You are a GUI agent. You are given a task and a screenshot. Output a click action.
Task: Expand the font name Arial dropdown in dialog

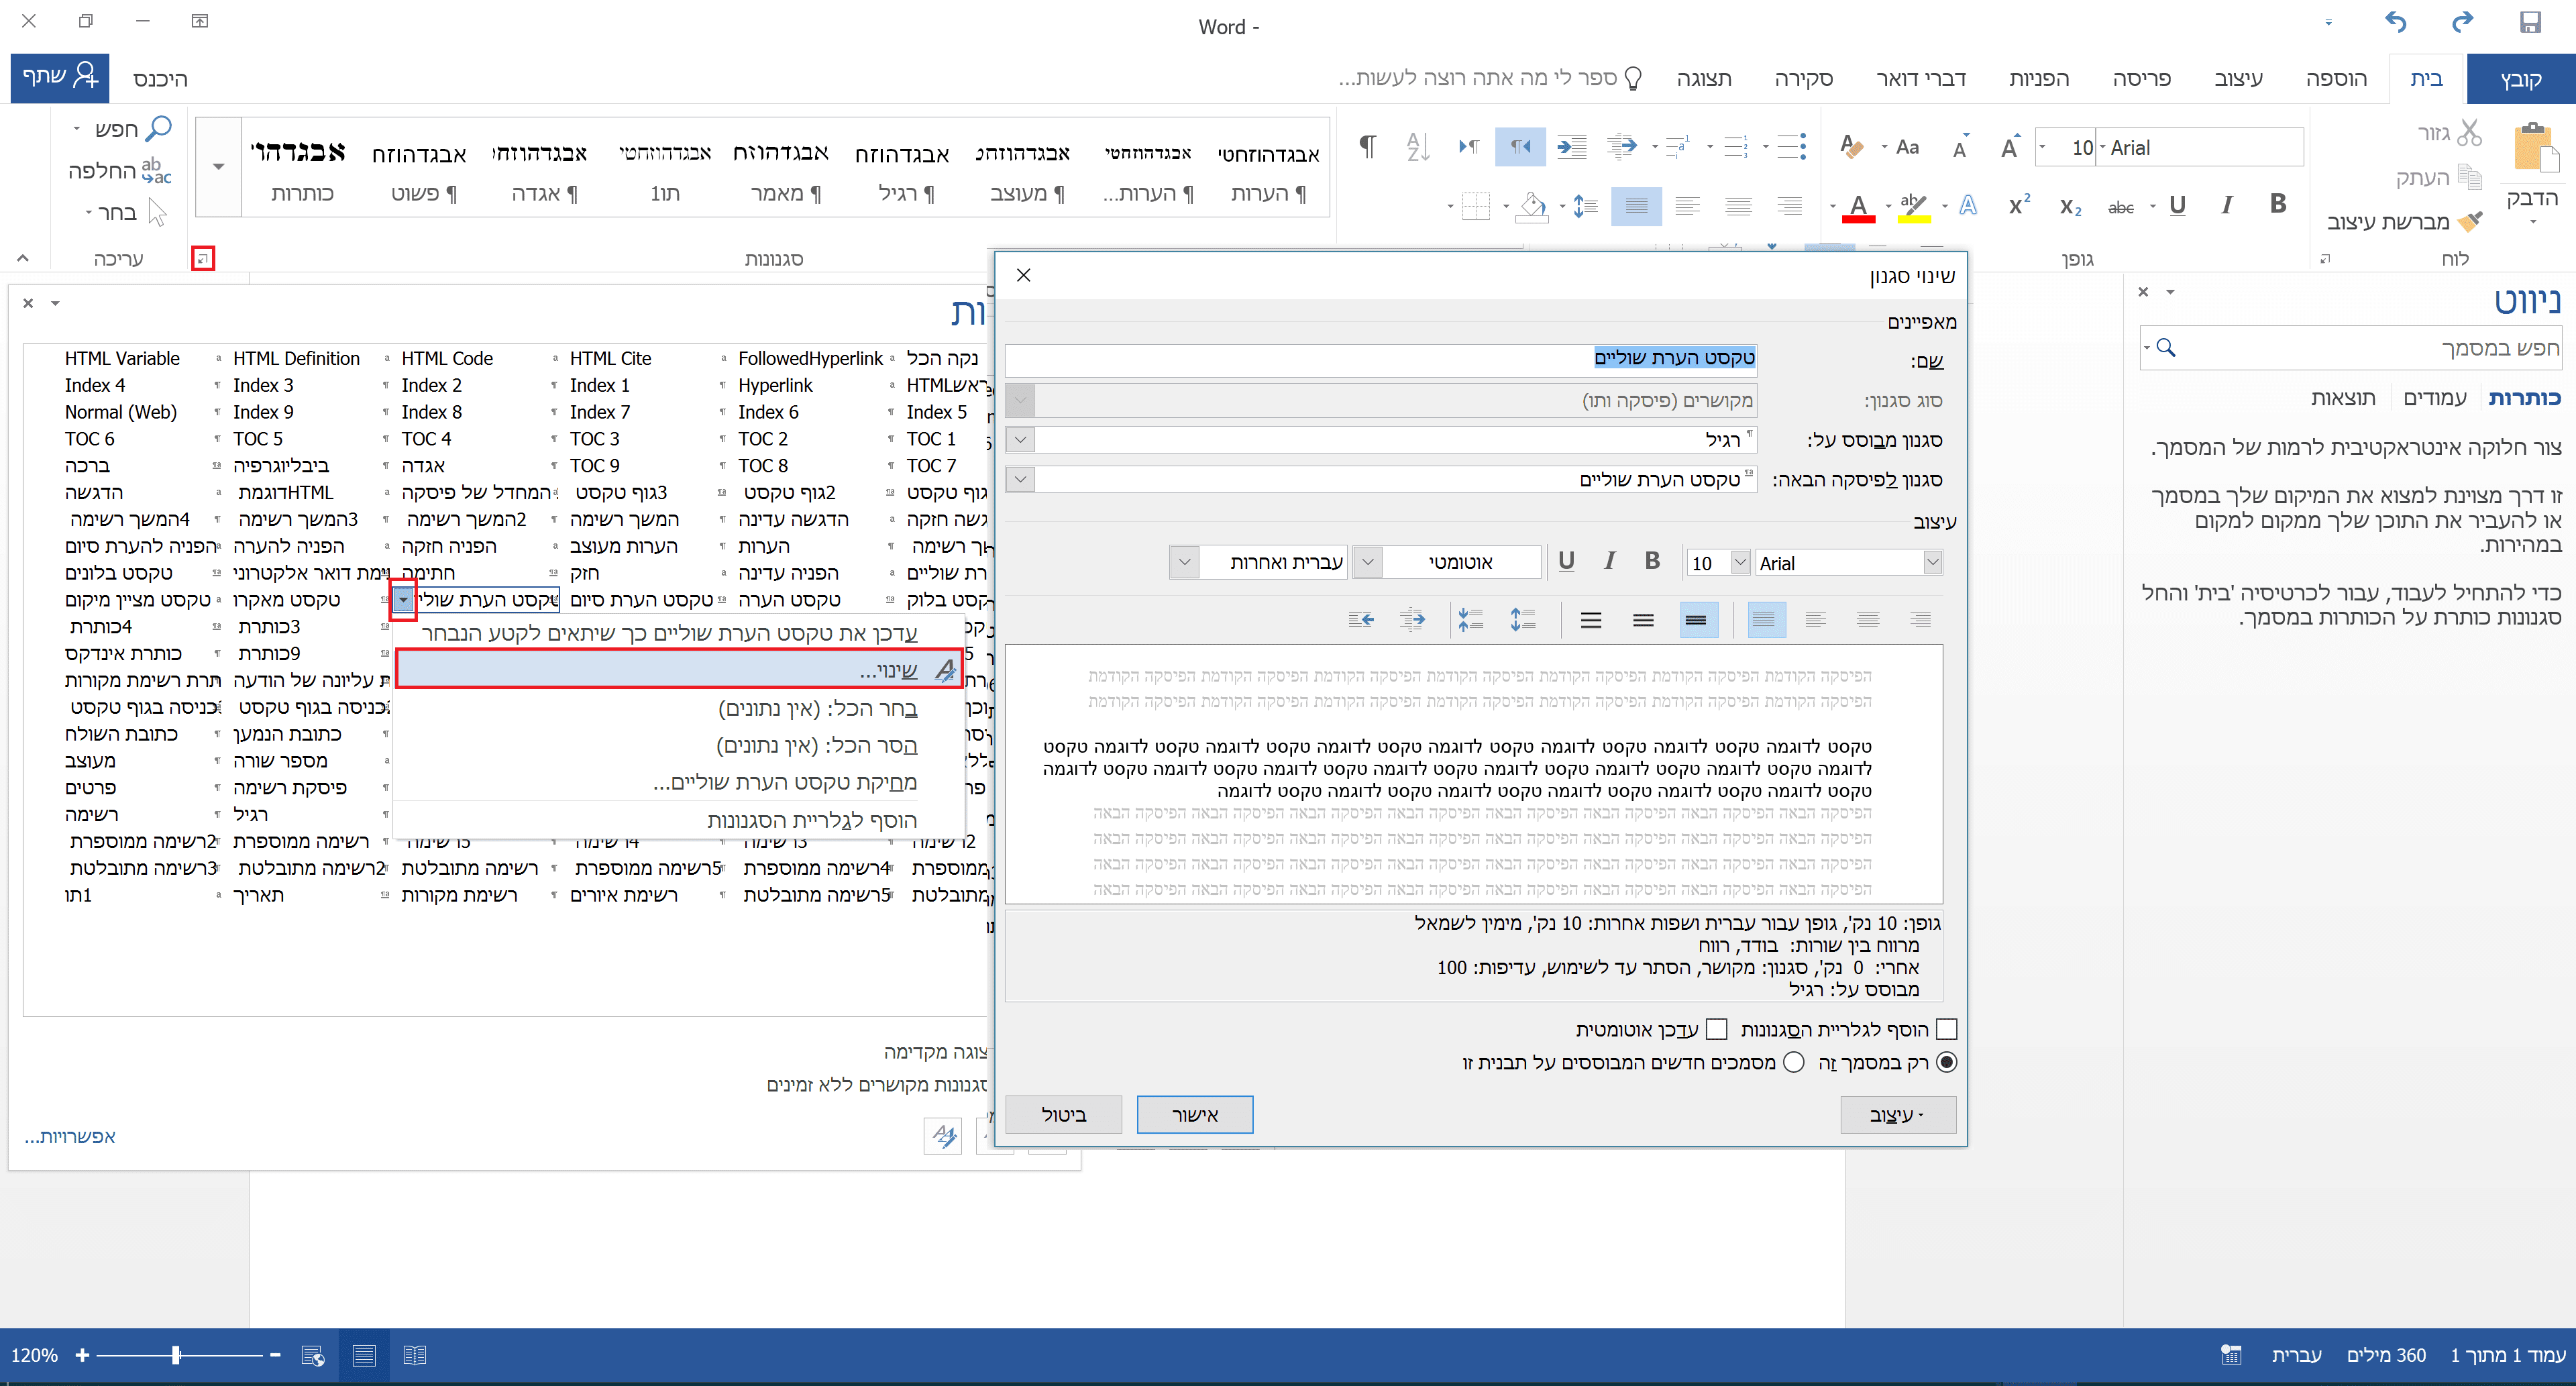[1932, 563]
